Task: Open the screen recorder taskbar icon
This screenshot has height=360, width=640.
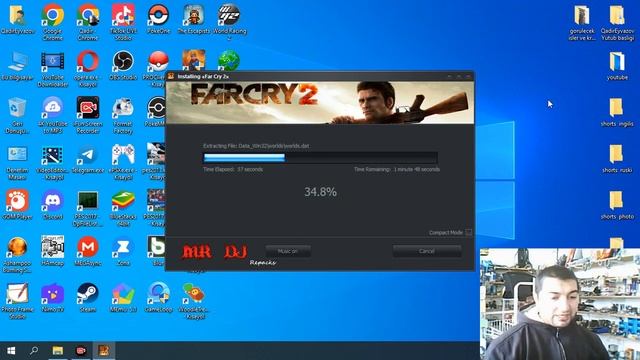Action: pos(81,351)
